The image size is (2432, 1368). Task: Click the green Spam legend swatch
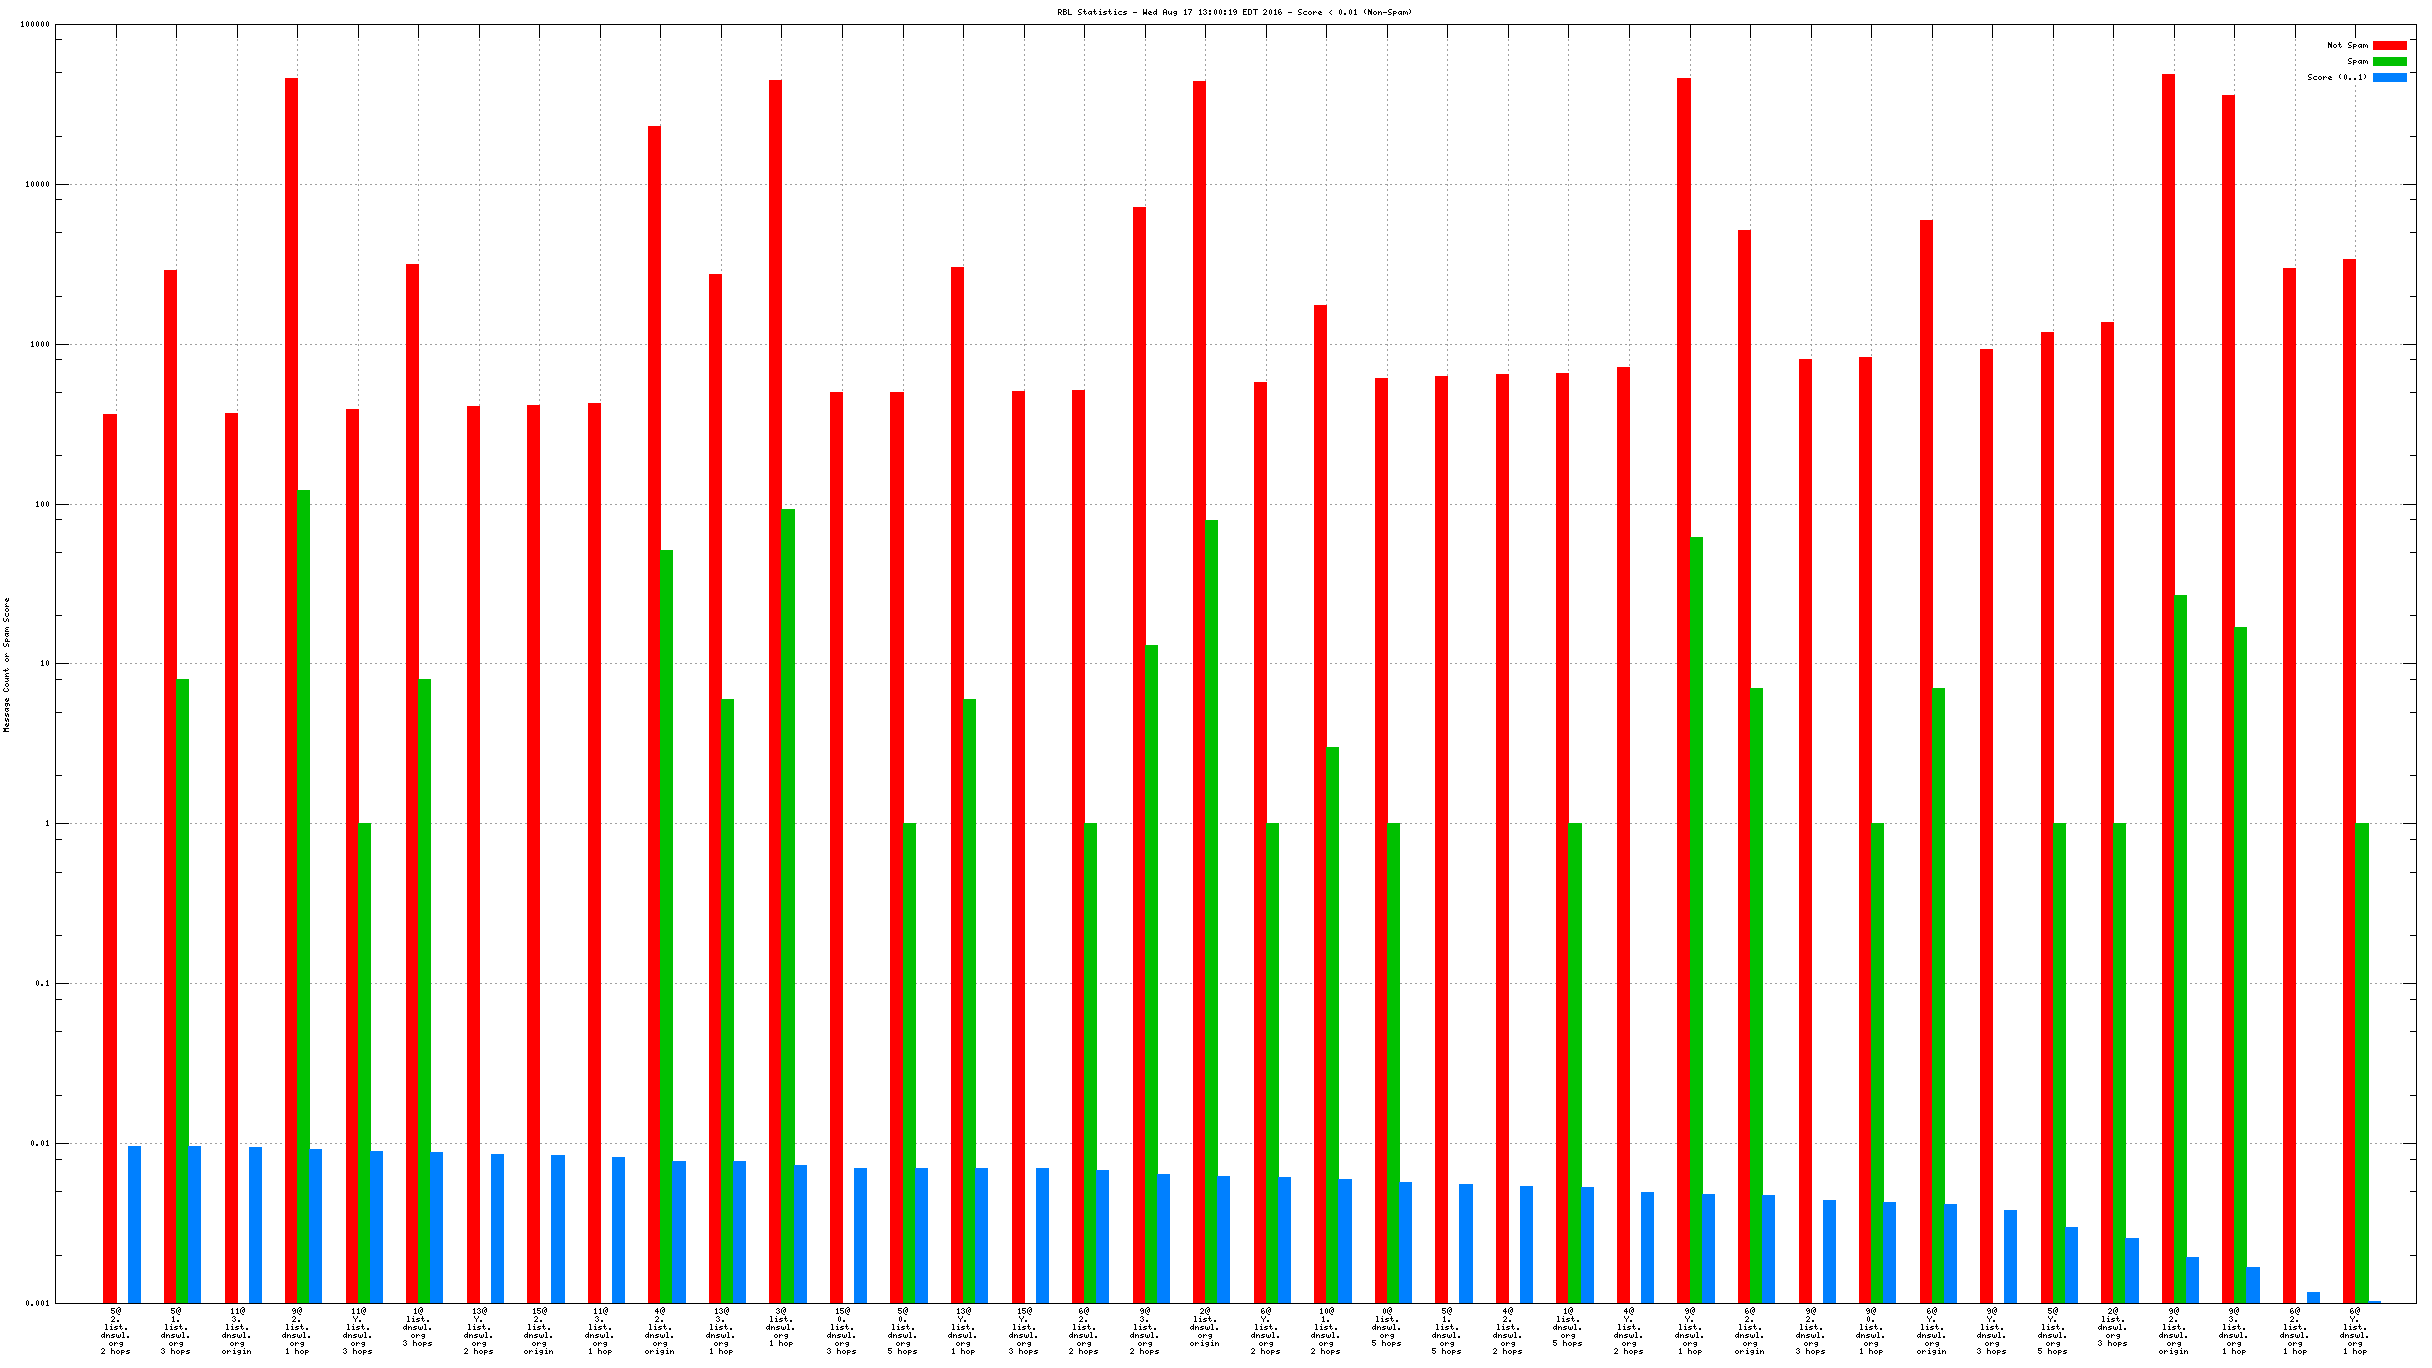tap(2389, 61)
